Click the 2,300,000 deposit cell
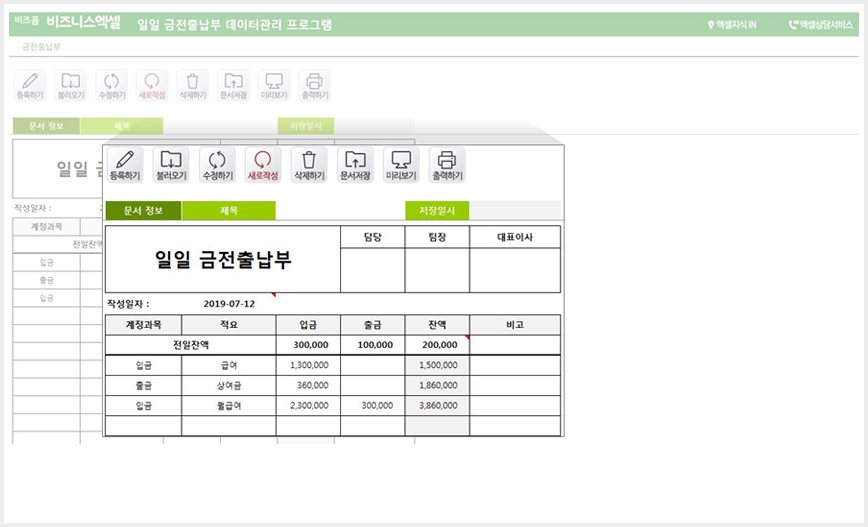This screenshot has width=868, height=527. point(308,406)
